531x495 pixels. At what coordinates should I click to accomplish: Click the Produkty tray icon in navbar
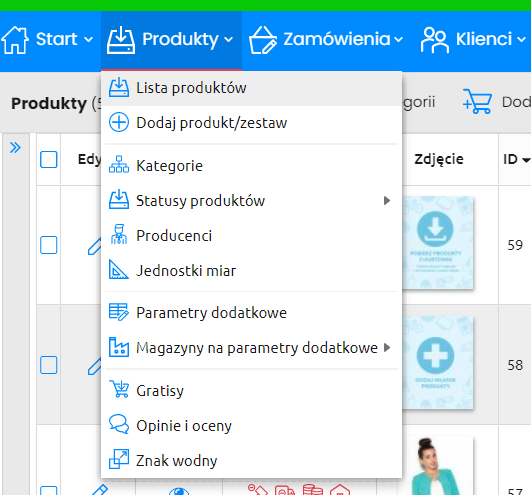coord(121,40)
